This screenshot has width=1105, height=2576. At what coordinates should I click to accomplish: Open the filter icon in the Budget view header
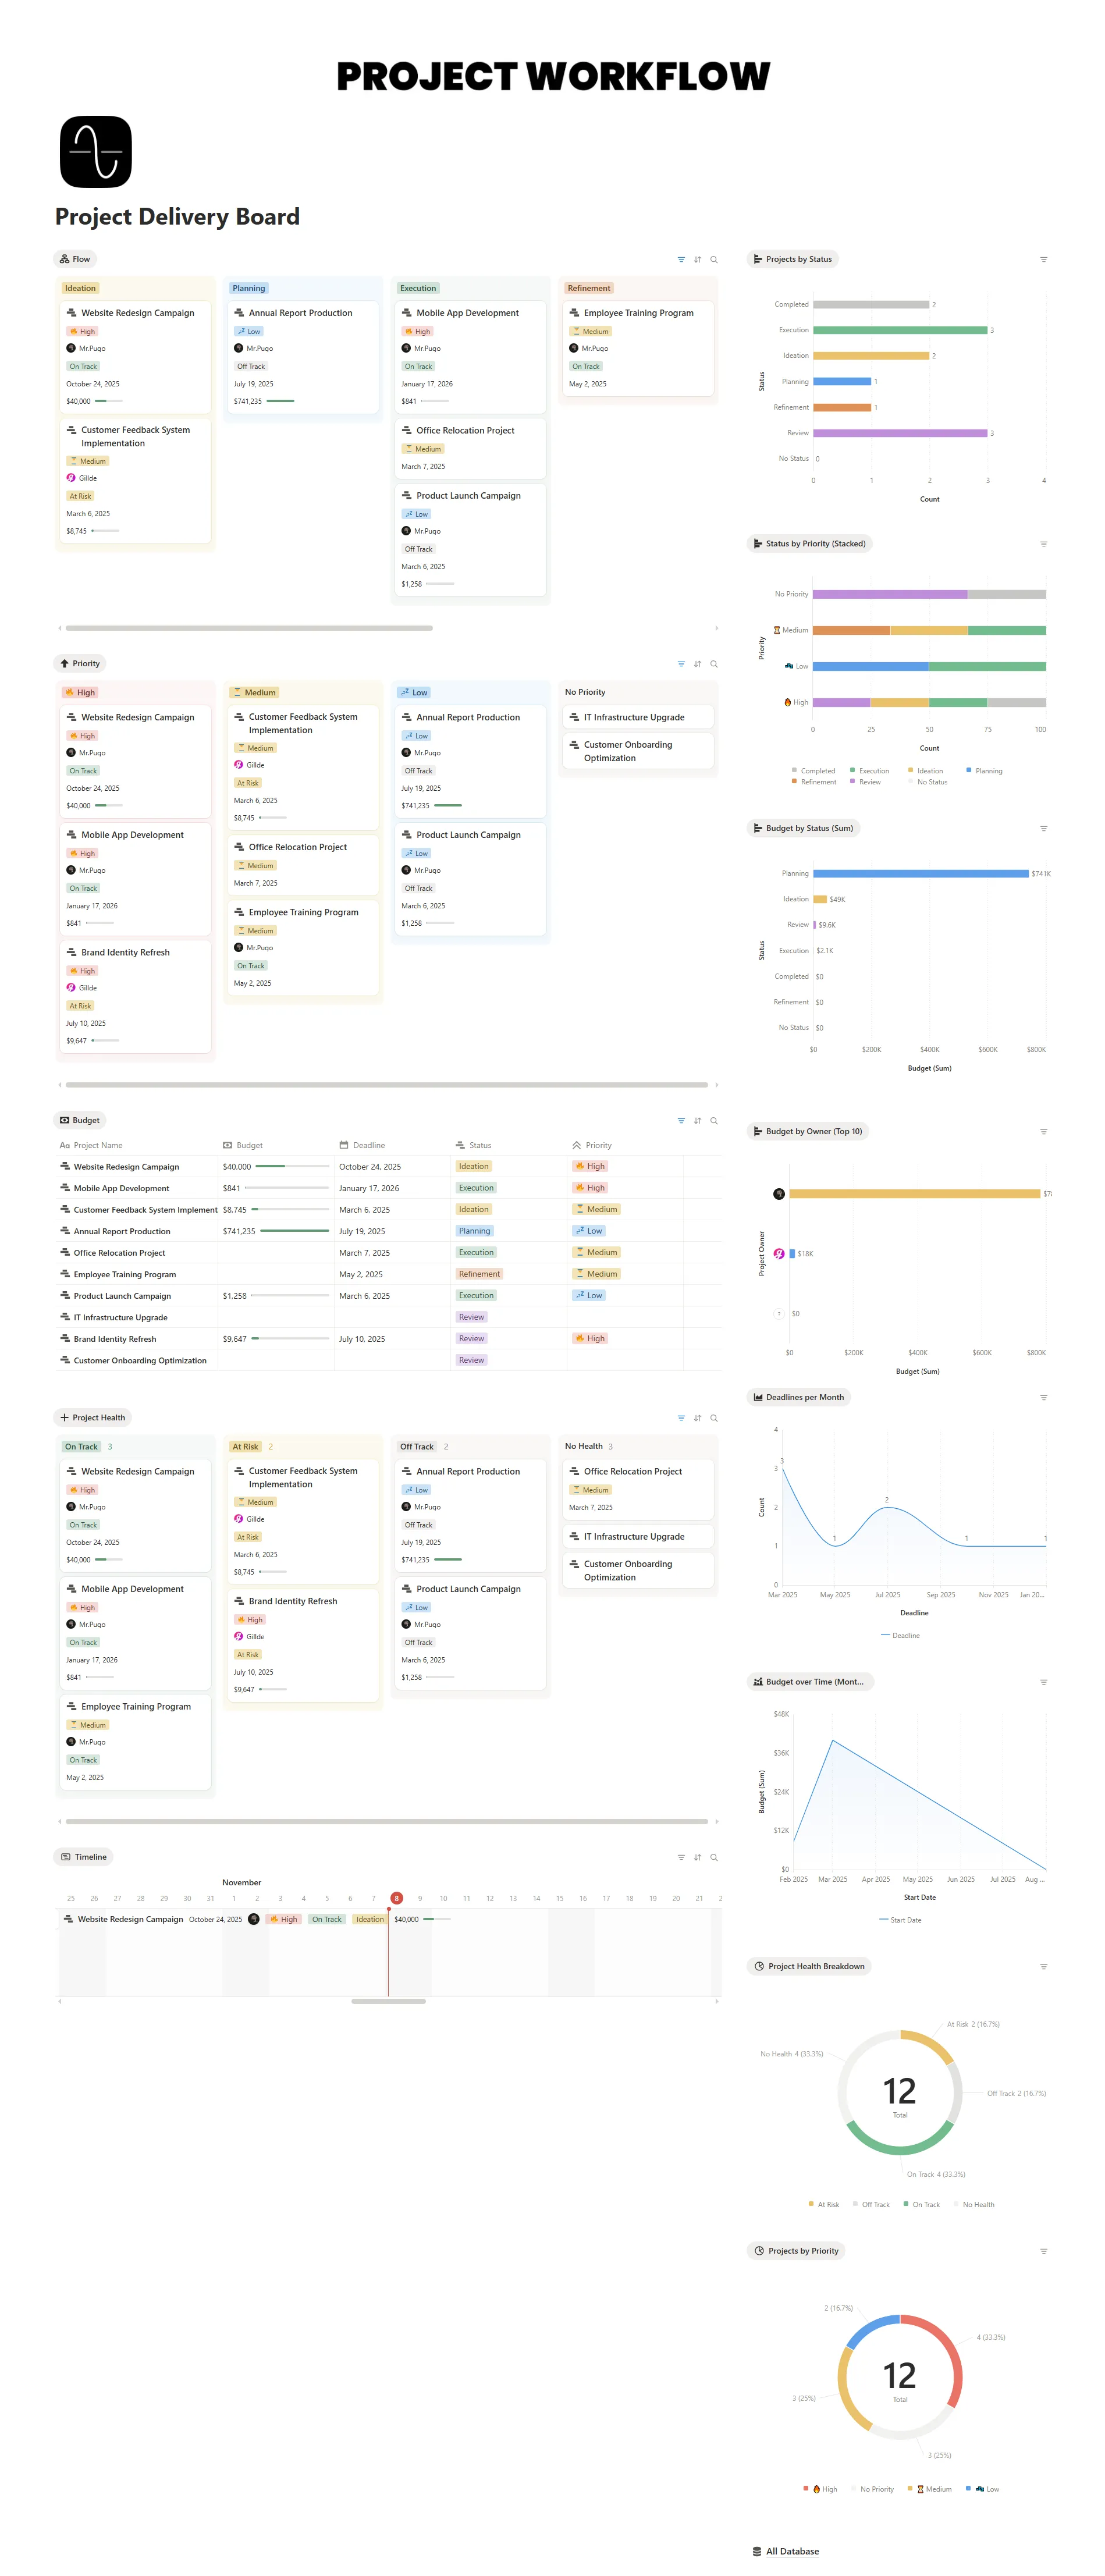[681, 1121]
